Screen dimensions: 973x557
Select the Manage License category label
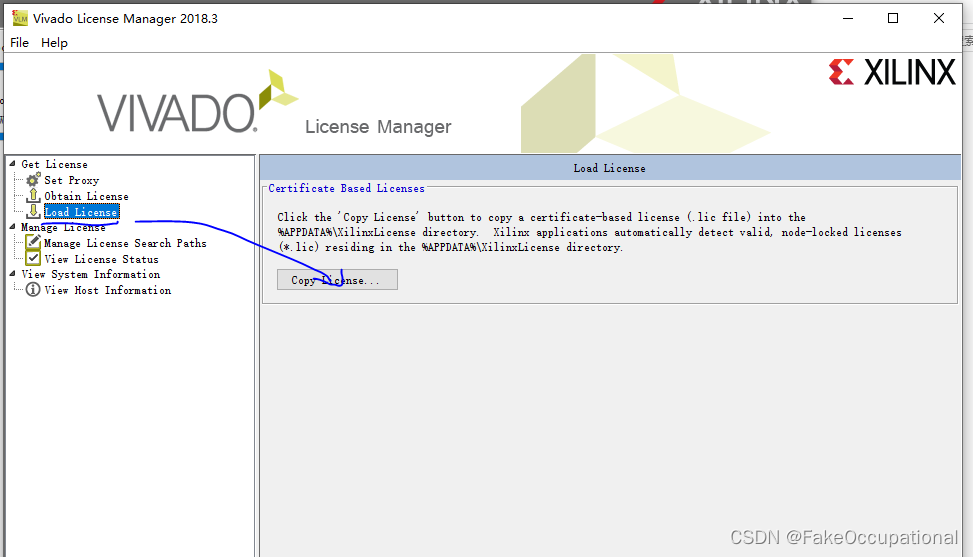(x=63, y=228)
